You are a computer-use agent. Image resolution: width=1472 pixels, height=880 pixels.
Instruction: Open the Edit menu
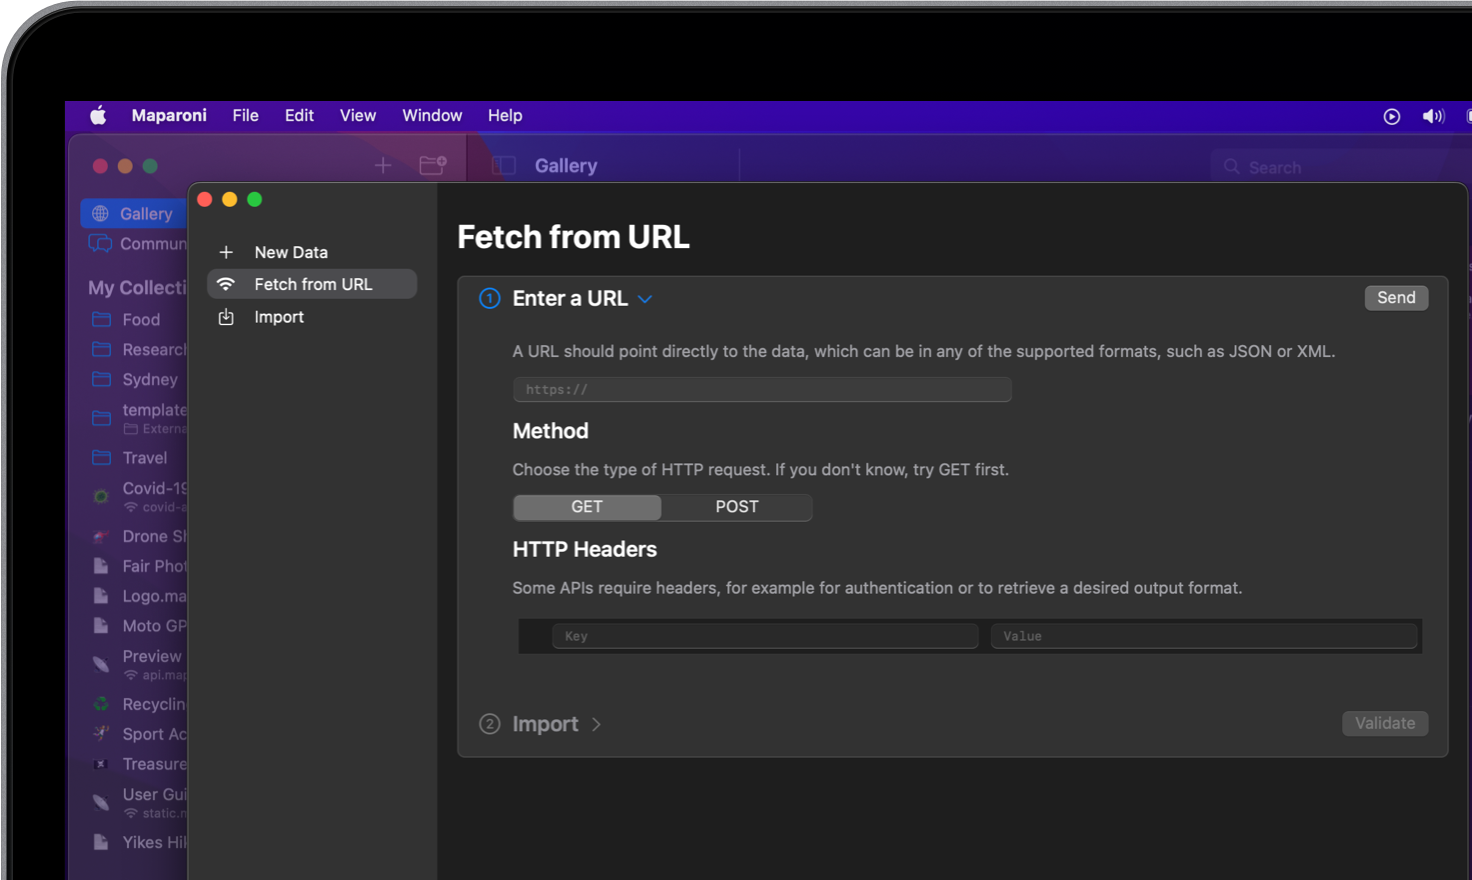299,116
